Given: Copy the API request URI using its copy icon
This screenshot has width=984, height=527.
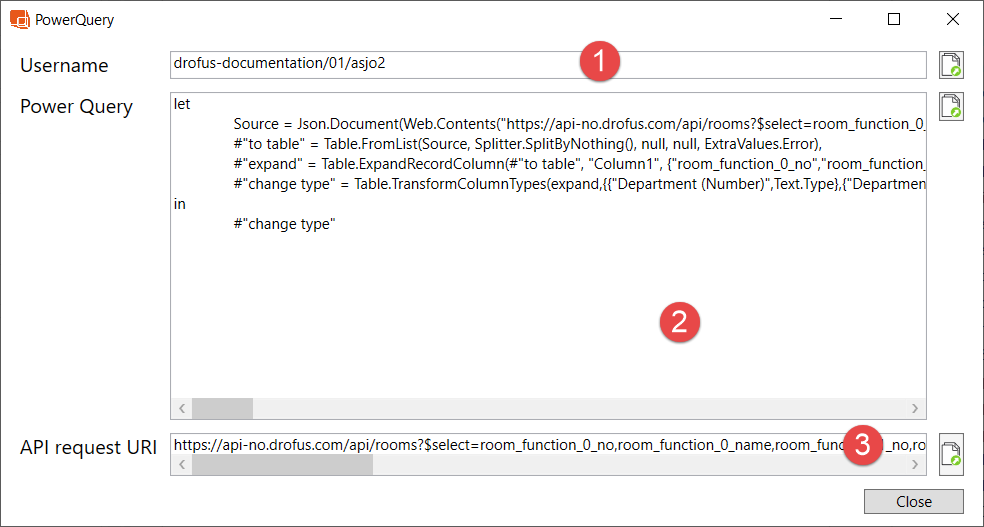Looking at the screenshot, I should [x=950, y=452].
